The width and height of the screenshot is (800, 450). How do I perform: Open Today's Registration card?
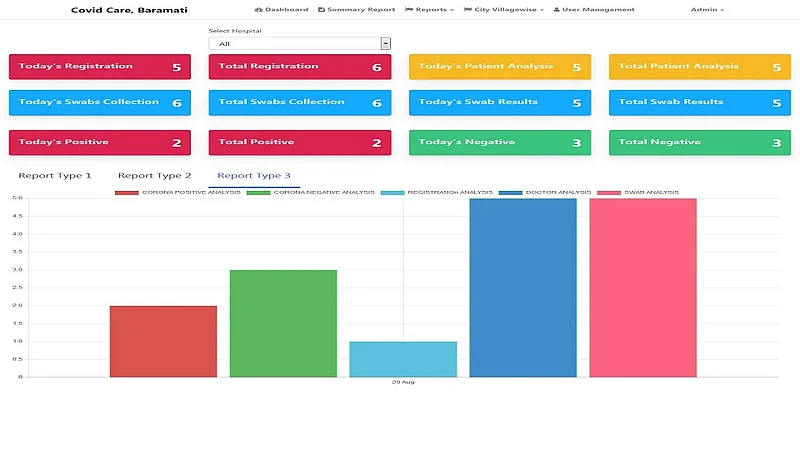(x=100, y=67)
